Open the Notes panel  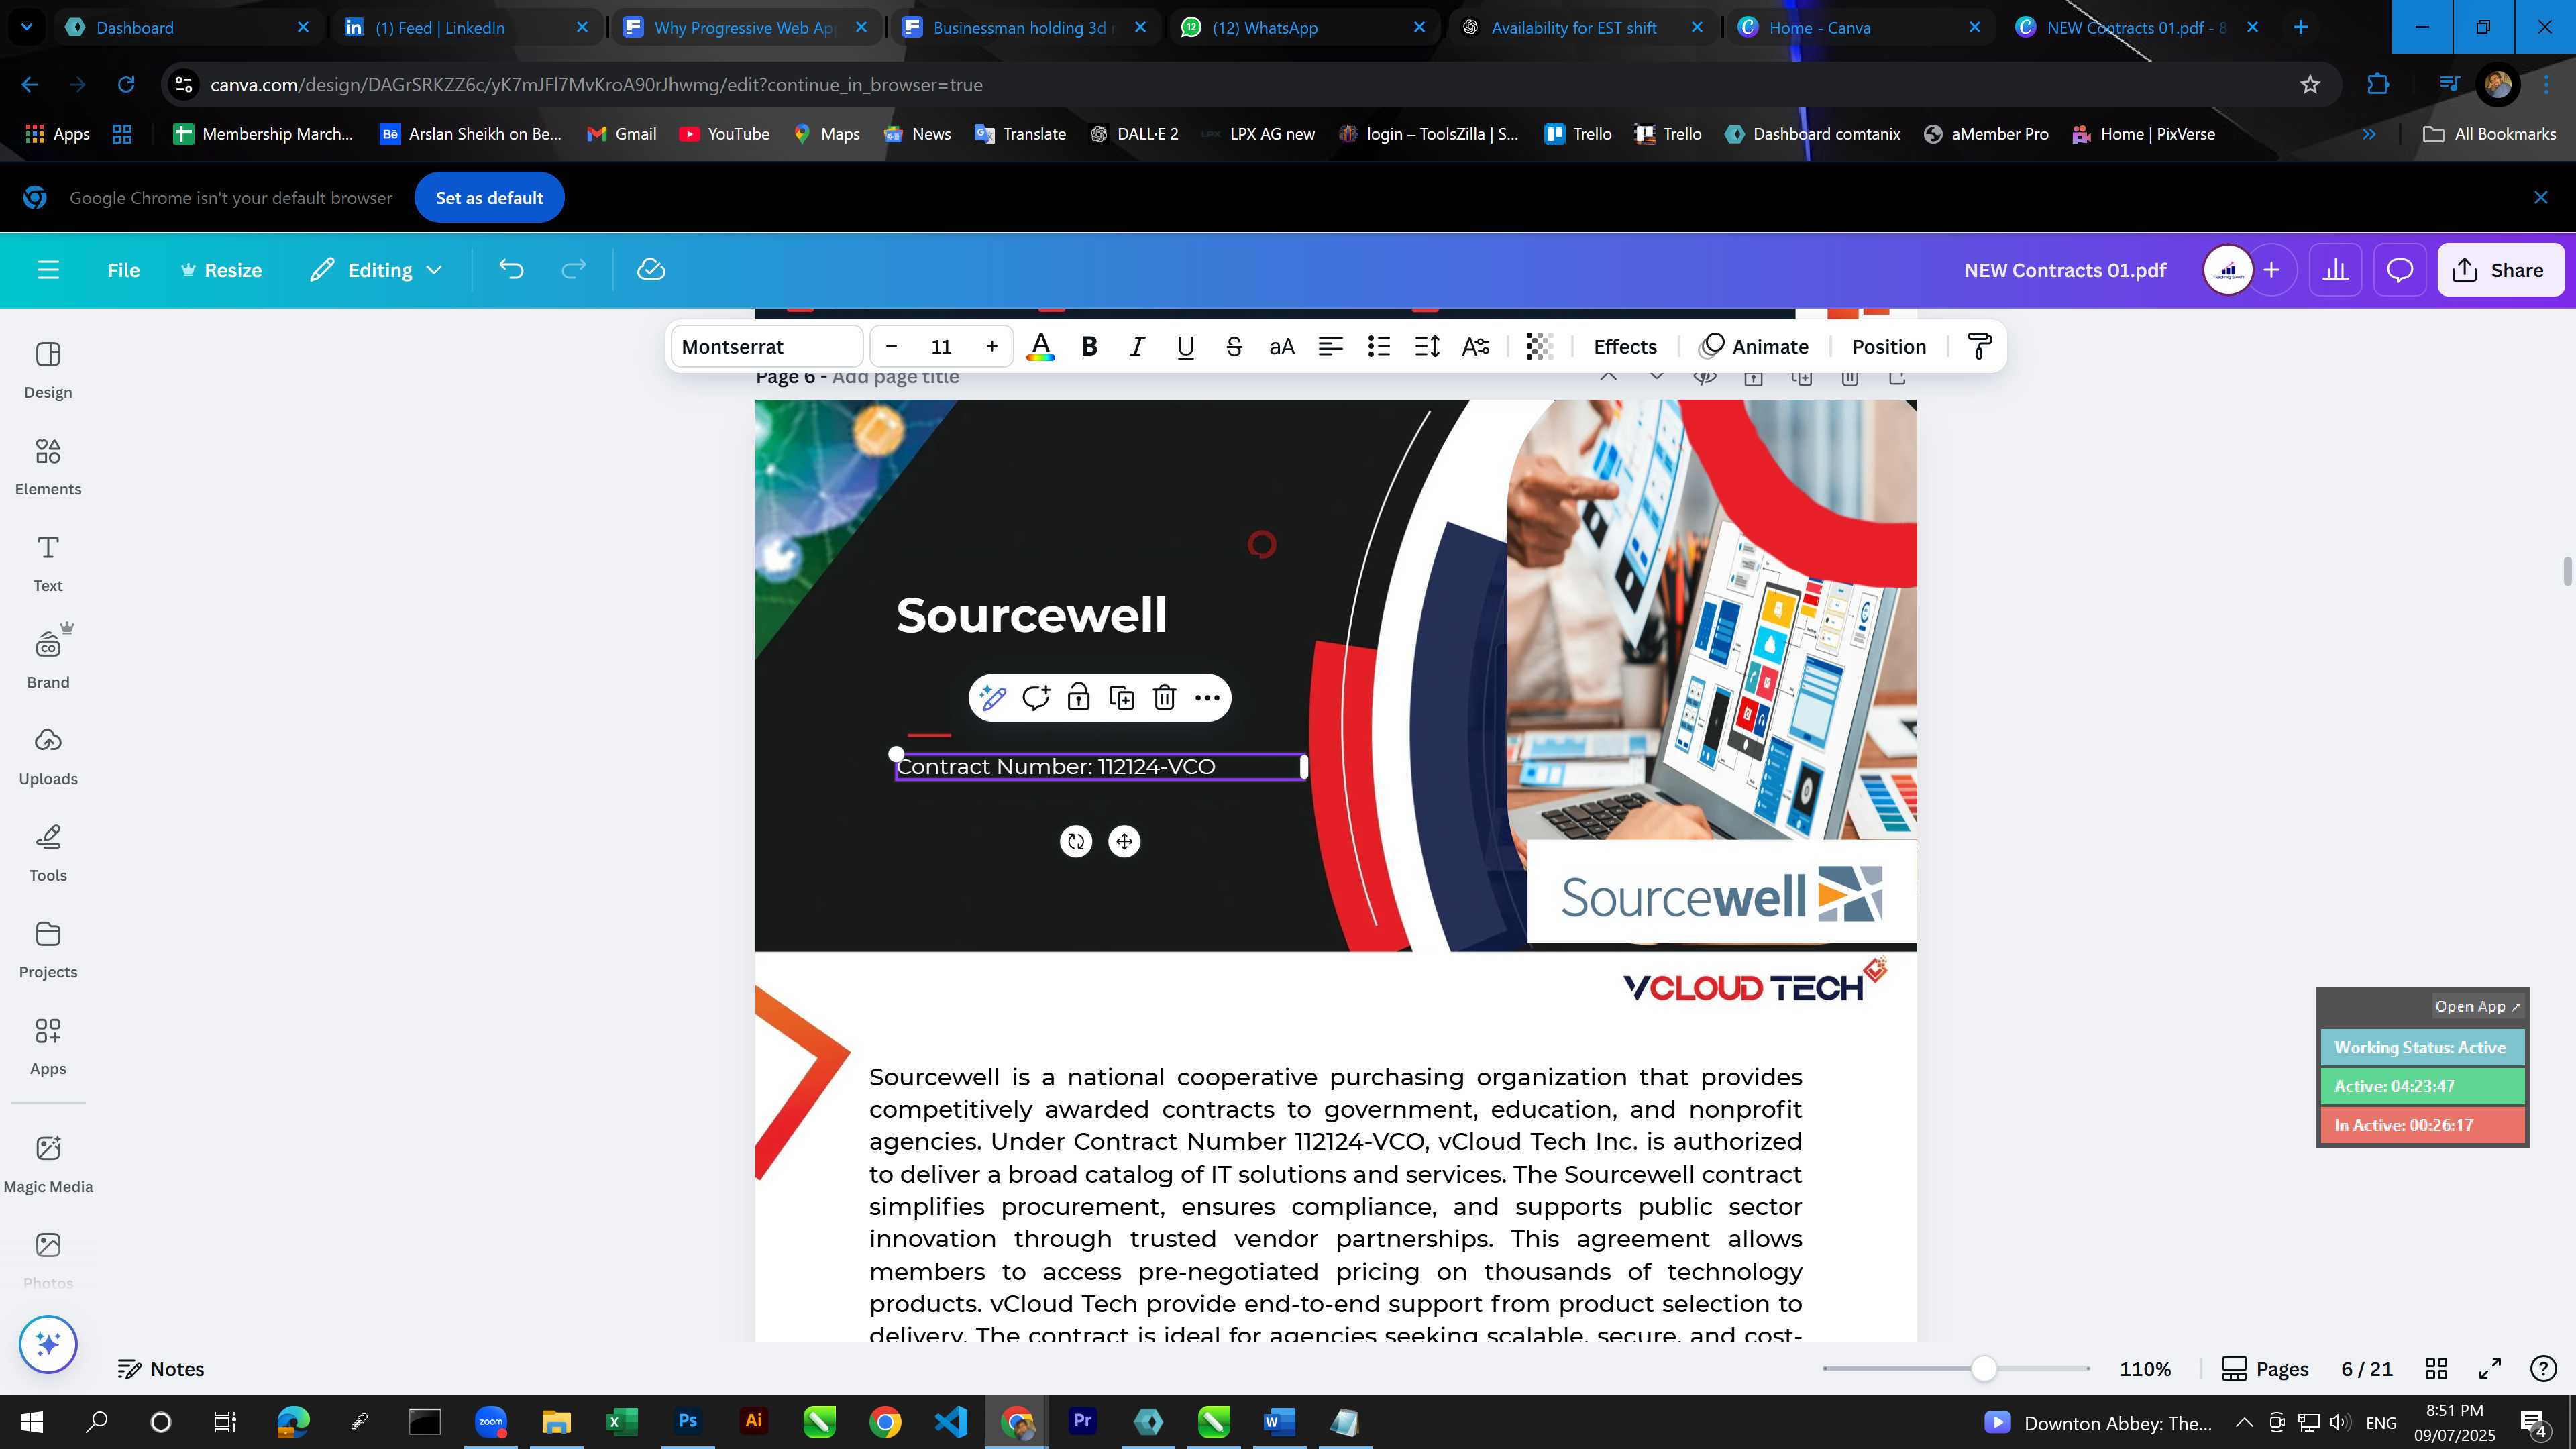[161, 1369]
